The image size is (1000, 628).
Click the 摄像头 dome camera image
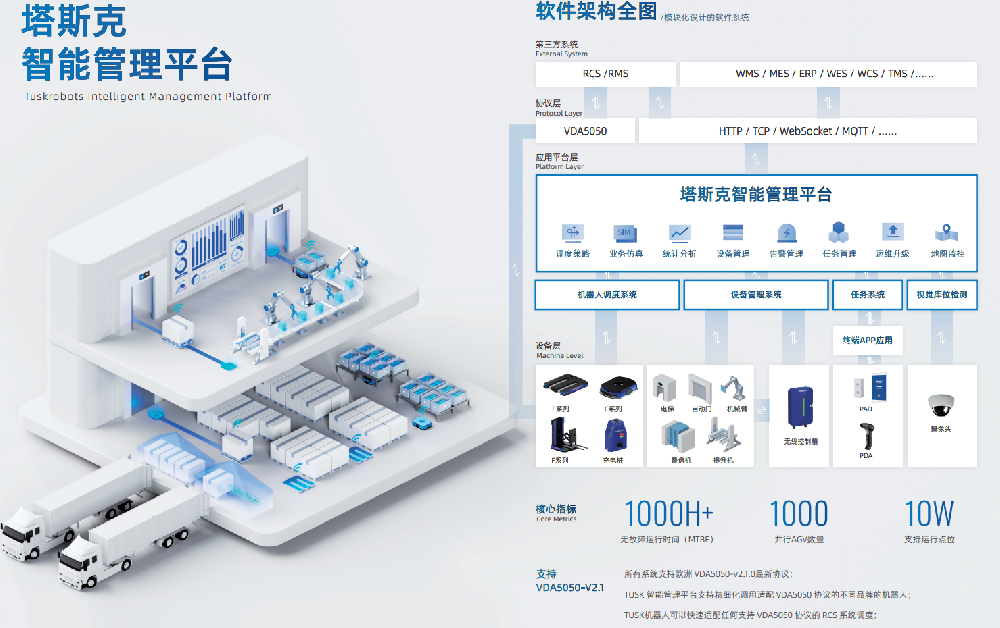pyautogui.click(x=941, y=405)
